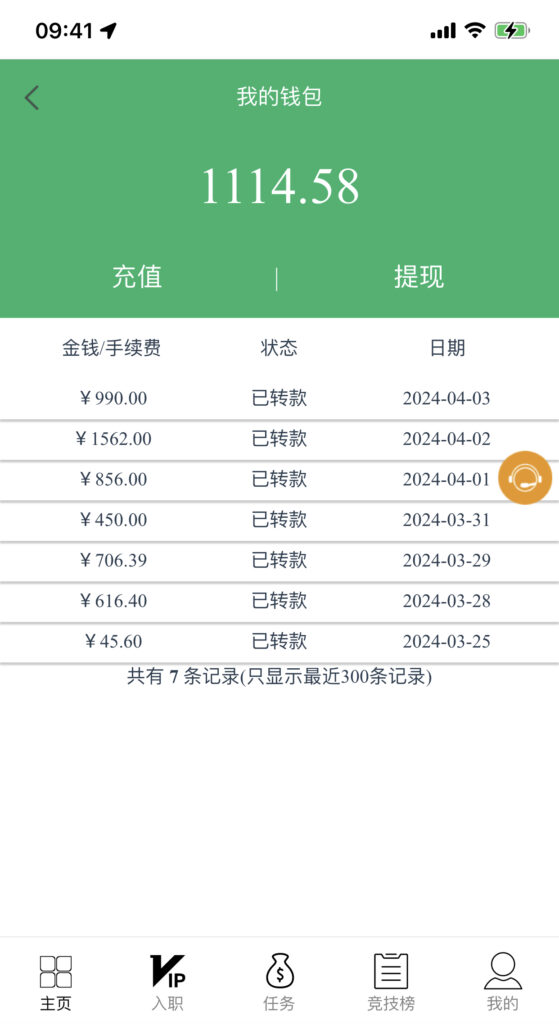The image size is (559, 1024).
Task: Tap the 提现 withdraw button
Action: tap(419, 277)
